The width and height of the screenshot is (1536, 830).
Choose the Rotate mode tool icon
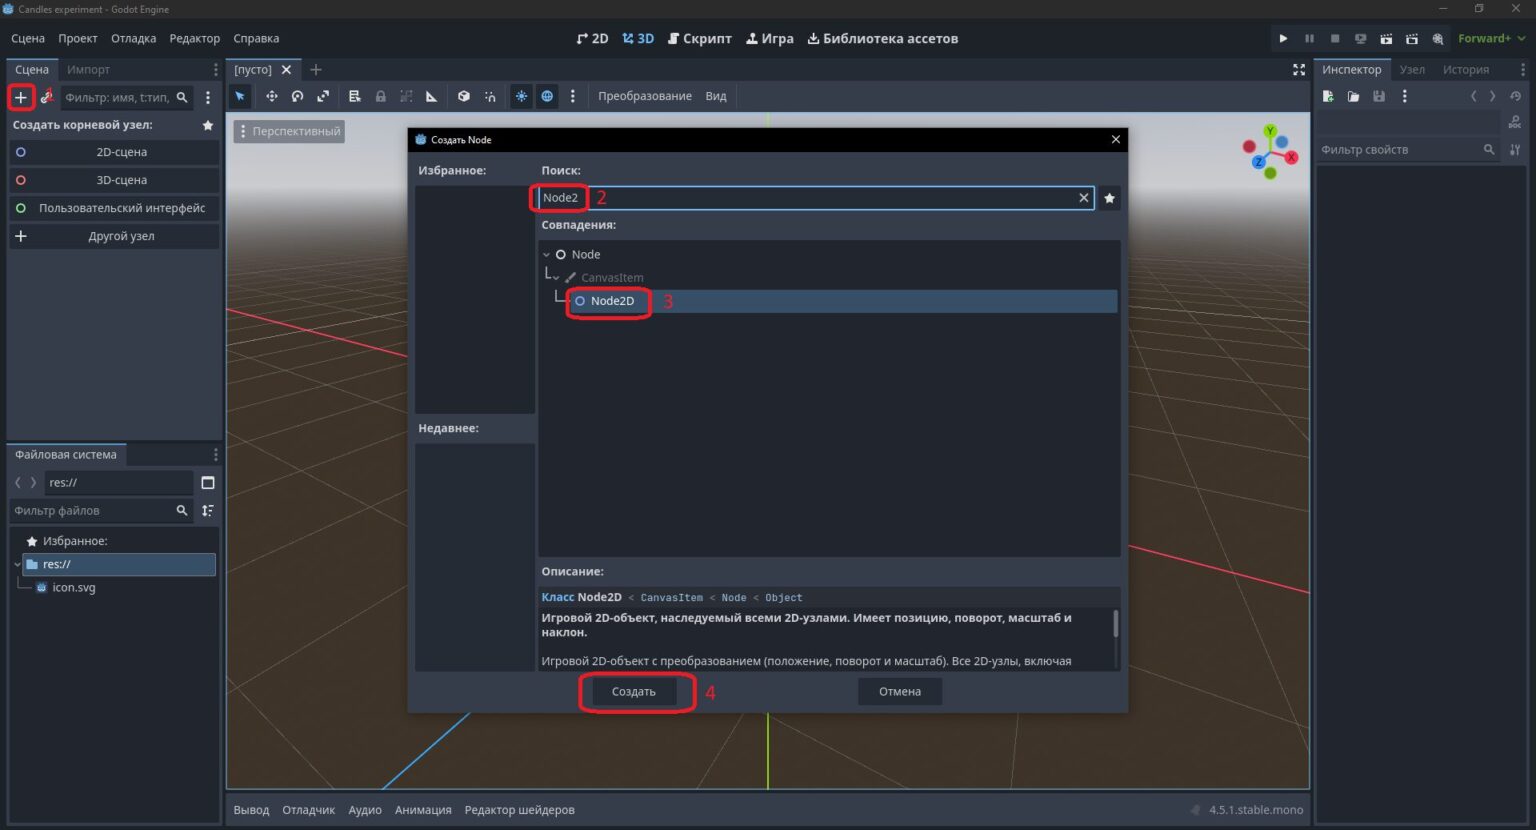click(x=297, y=96)
